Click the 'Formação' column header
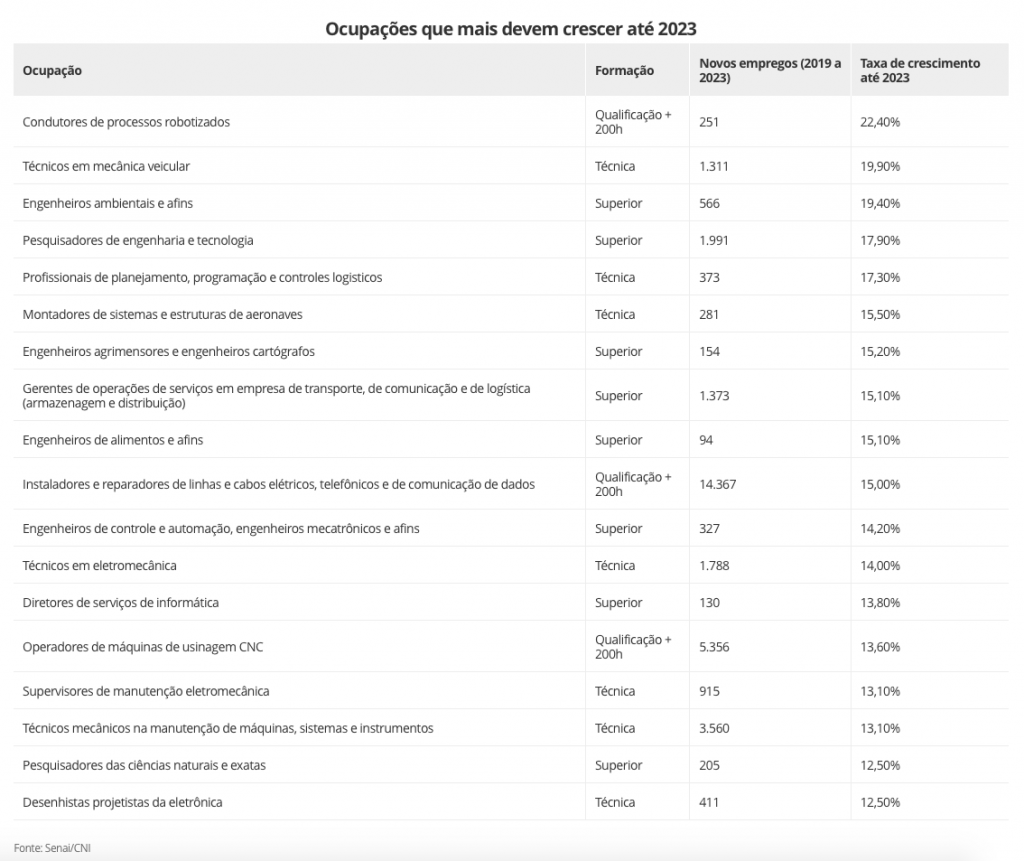Viewport: 1024px width, 861px height. coord(624,71)
